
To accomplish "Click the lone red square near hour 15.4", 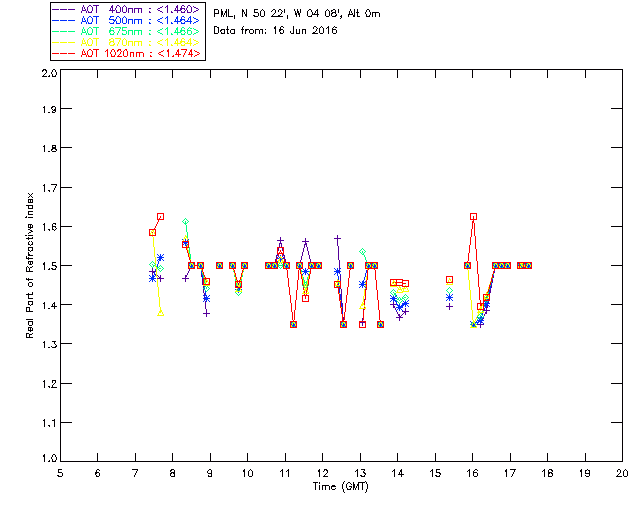I will [449, 280].
